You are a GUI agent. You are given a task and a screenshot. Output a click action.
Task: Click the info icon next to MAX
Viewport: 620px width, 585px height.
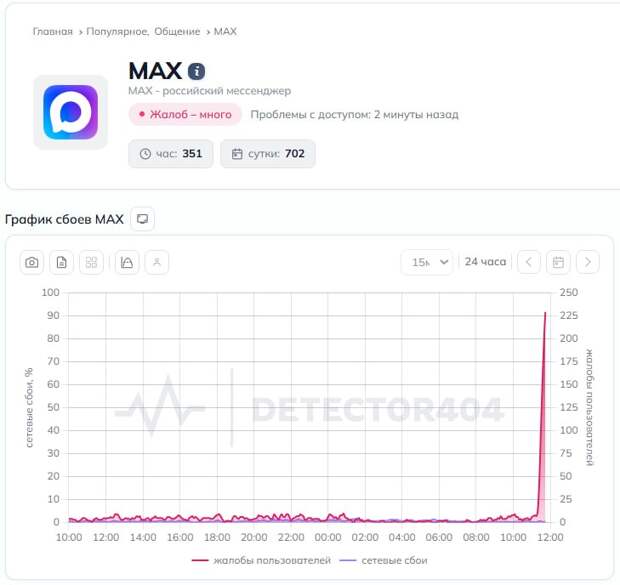tap(197, 71)
